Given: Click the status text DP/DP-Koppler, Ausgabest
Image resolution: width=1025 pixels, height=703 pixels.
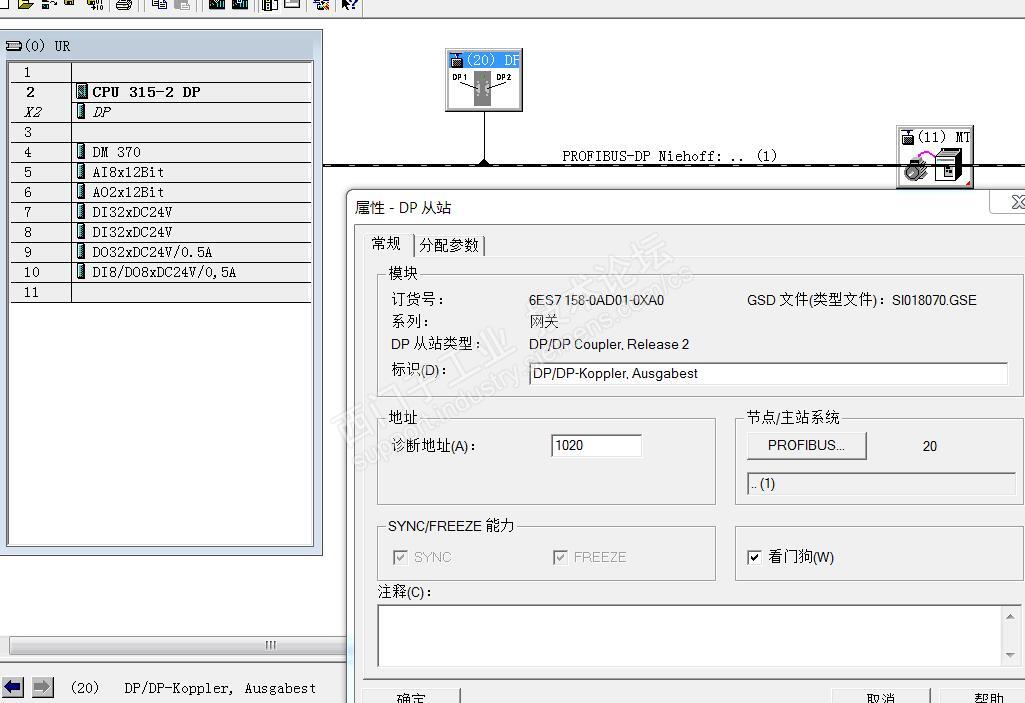Looking at the screenshot, I should (220, 688).
